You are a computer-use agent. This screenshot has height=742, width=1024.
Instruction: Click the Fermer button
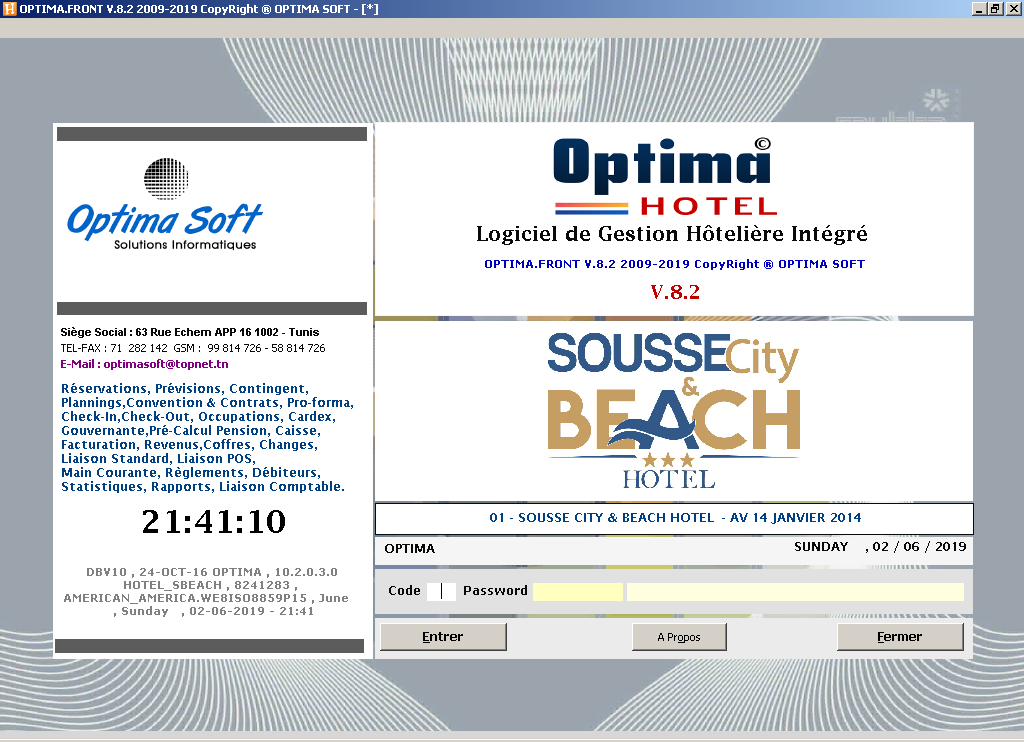point(900,637)
